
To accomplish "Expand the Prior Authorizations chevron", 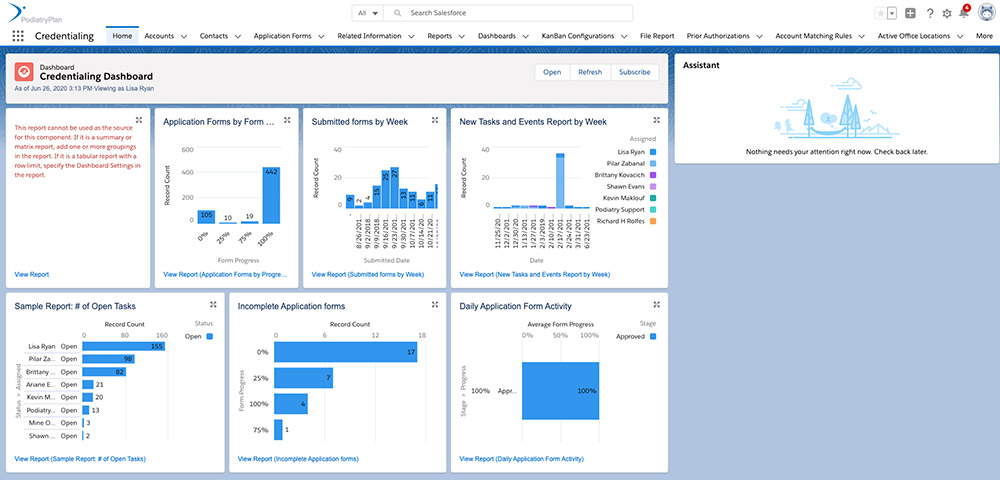I will [x=760, y=36].
